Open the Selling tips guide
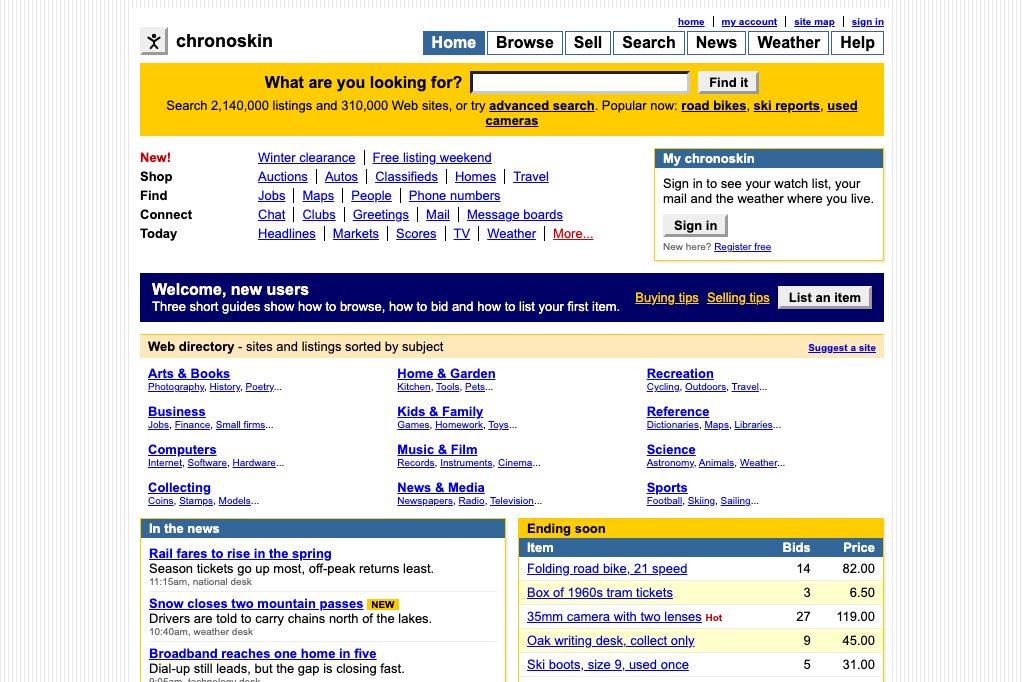1024x682 pixels. tap(738, 298)
